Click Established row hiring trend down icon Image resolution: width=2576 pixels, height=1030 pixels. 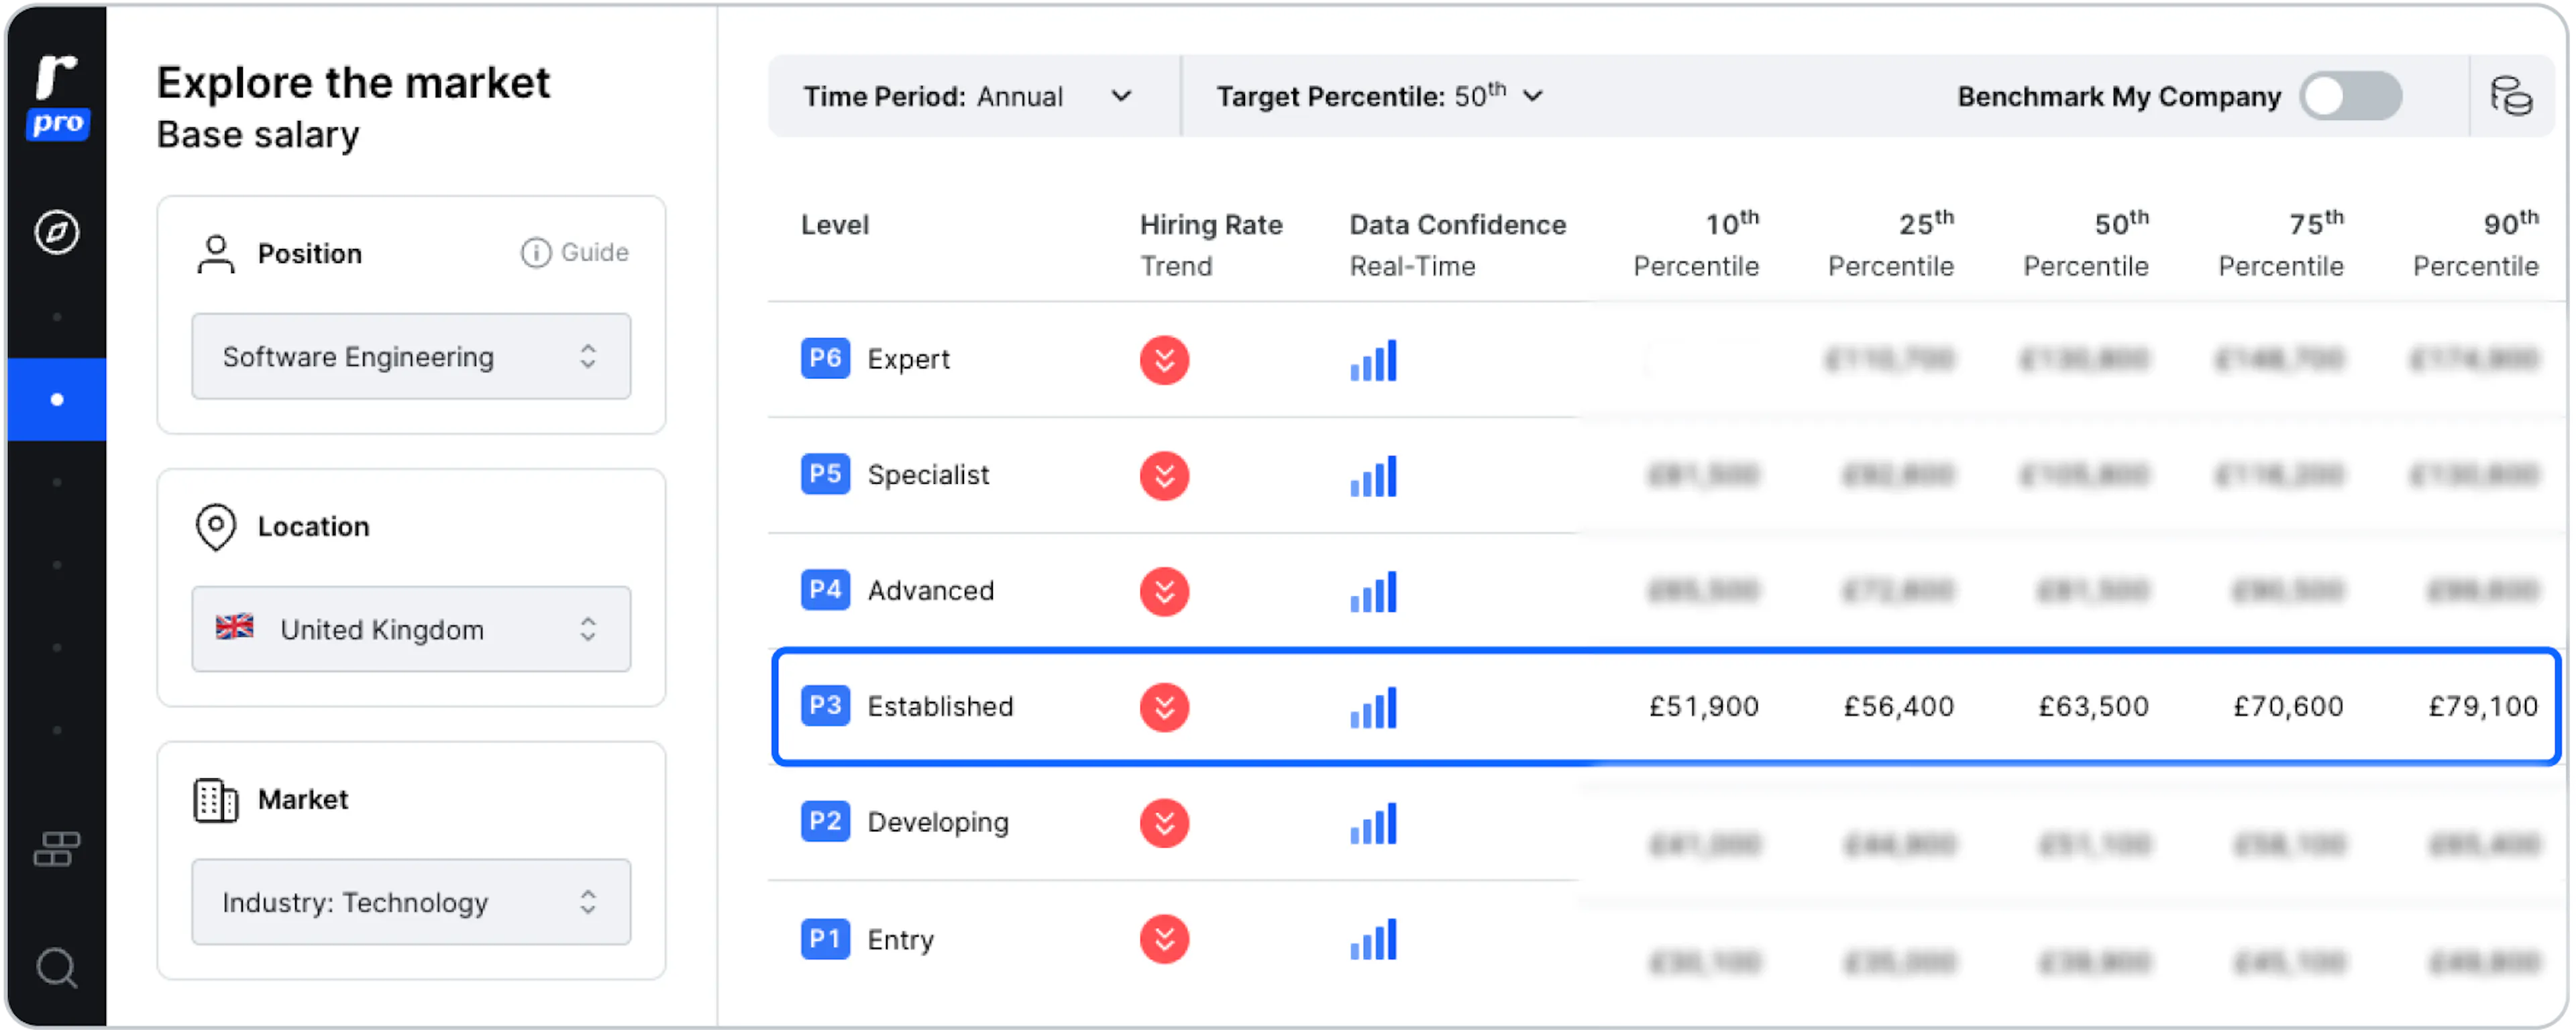[x=1164, y=708]
